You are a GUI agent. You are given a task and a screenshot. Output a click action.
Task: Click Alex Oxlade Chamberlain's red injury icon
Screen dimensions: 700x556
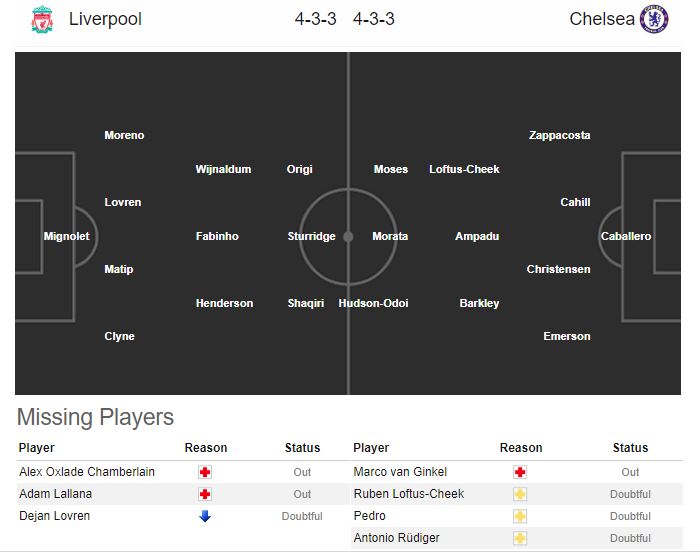[205, 472]
